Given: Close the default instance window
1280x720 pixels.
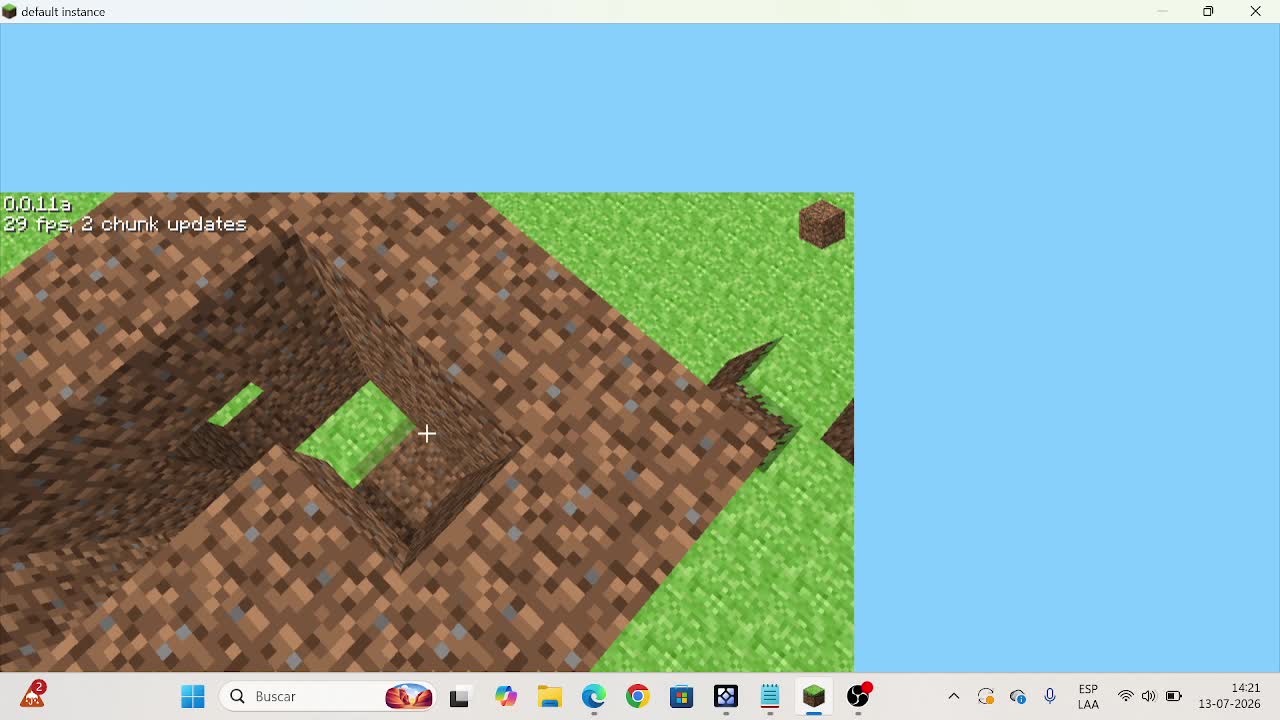Looking at the screenshot, I should point(1256,12).
